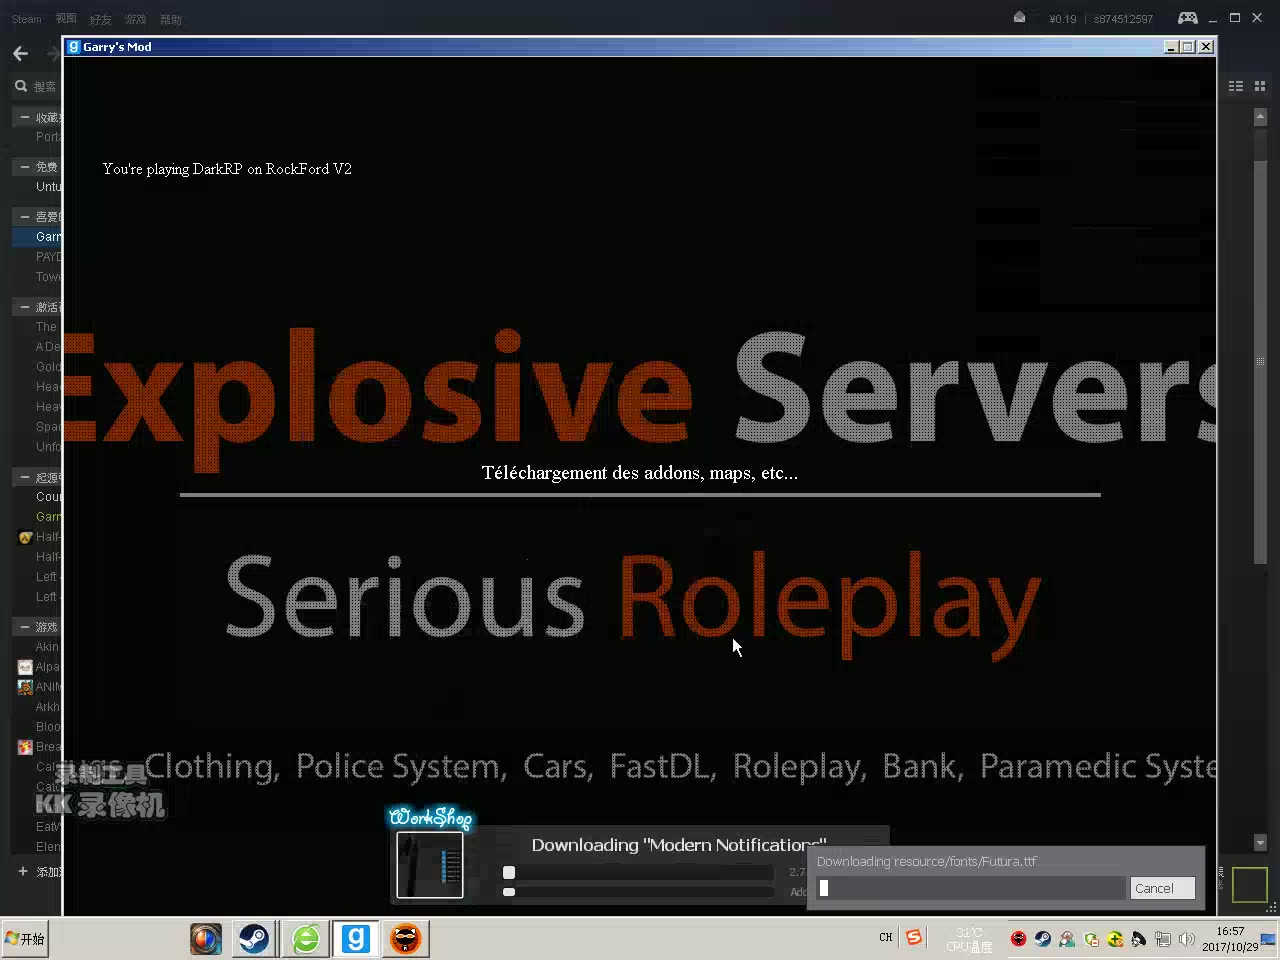Open the volume control tray icon
The height and width of the screenshot is (960, 1280).
coord(1186,939)
